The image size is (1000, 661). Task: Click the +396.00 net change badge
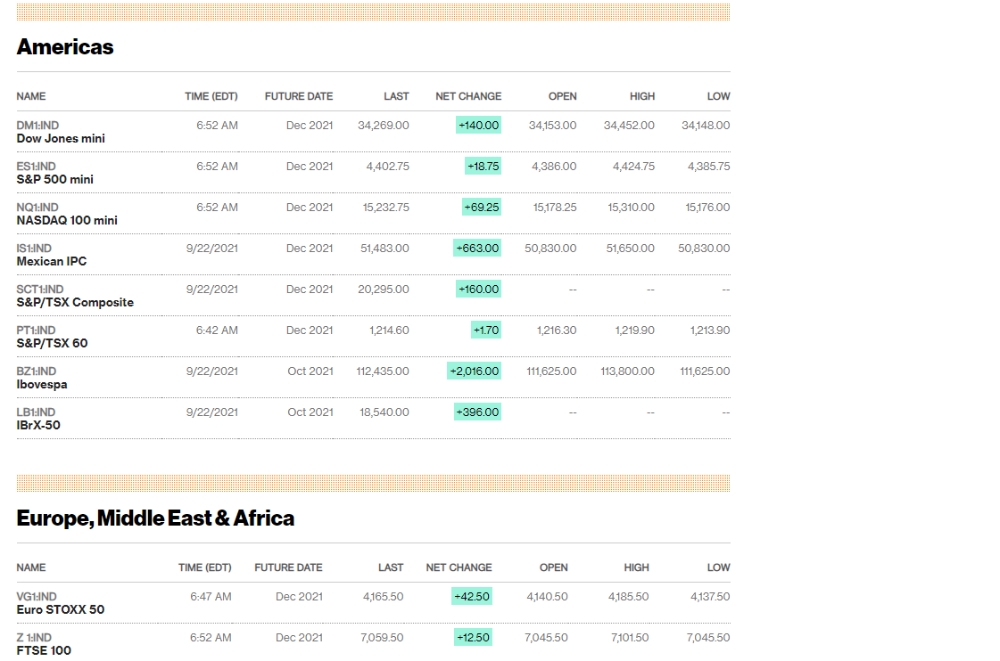coord(477,412)
